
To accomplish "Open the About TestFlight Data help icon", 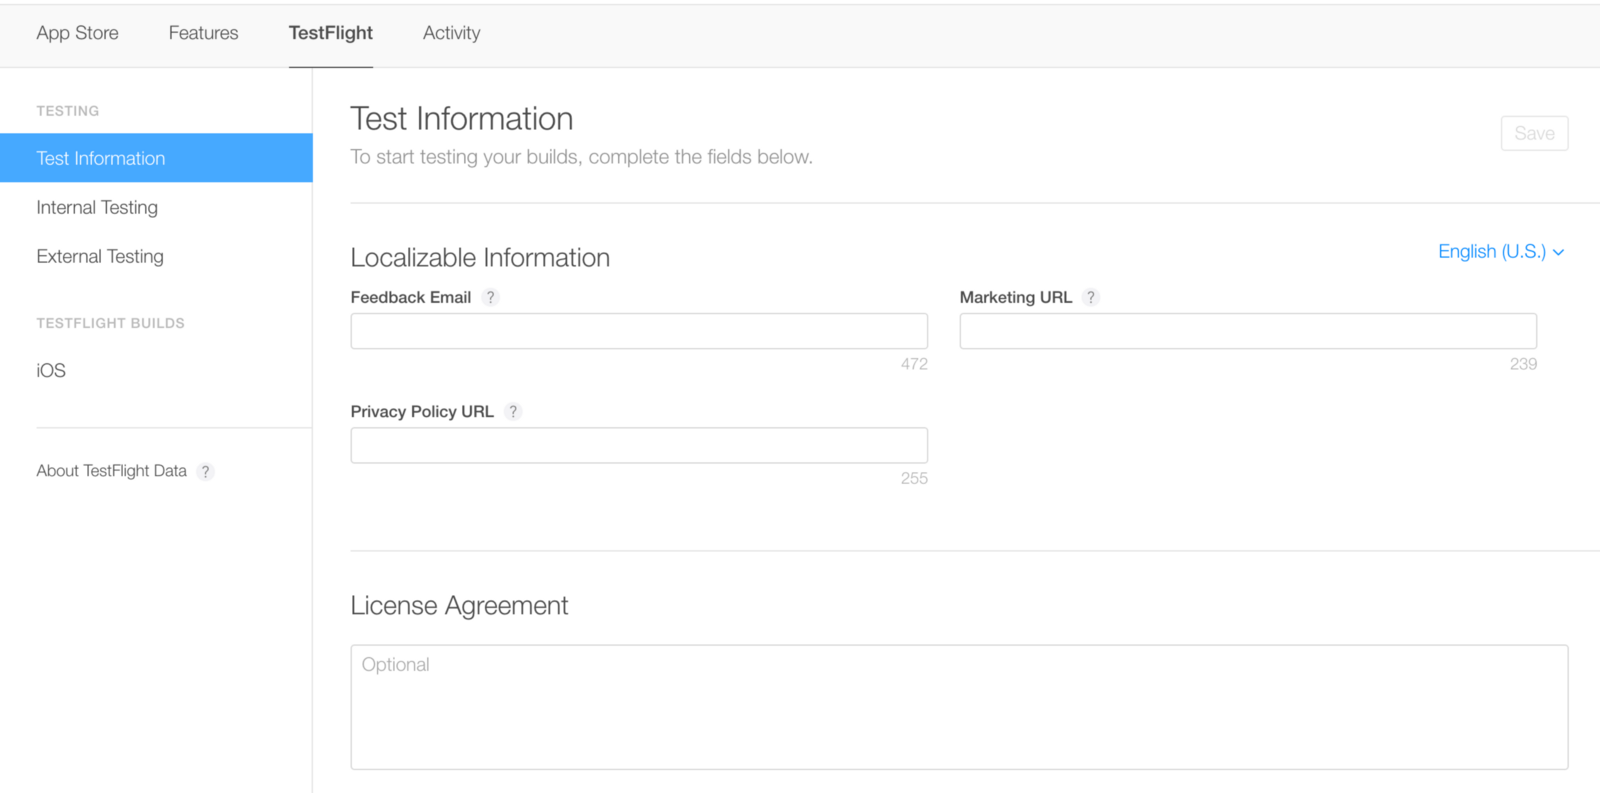I will click(x=205, y=472).
